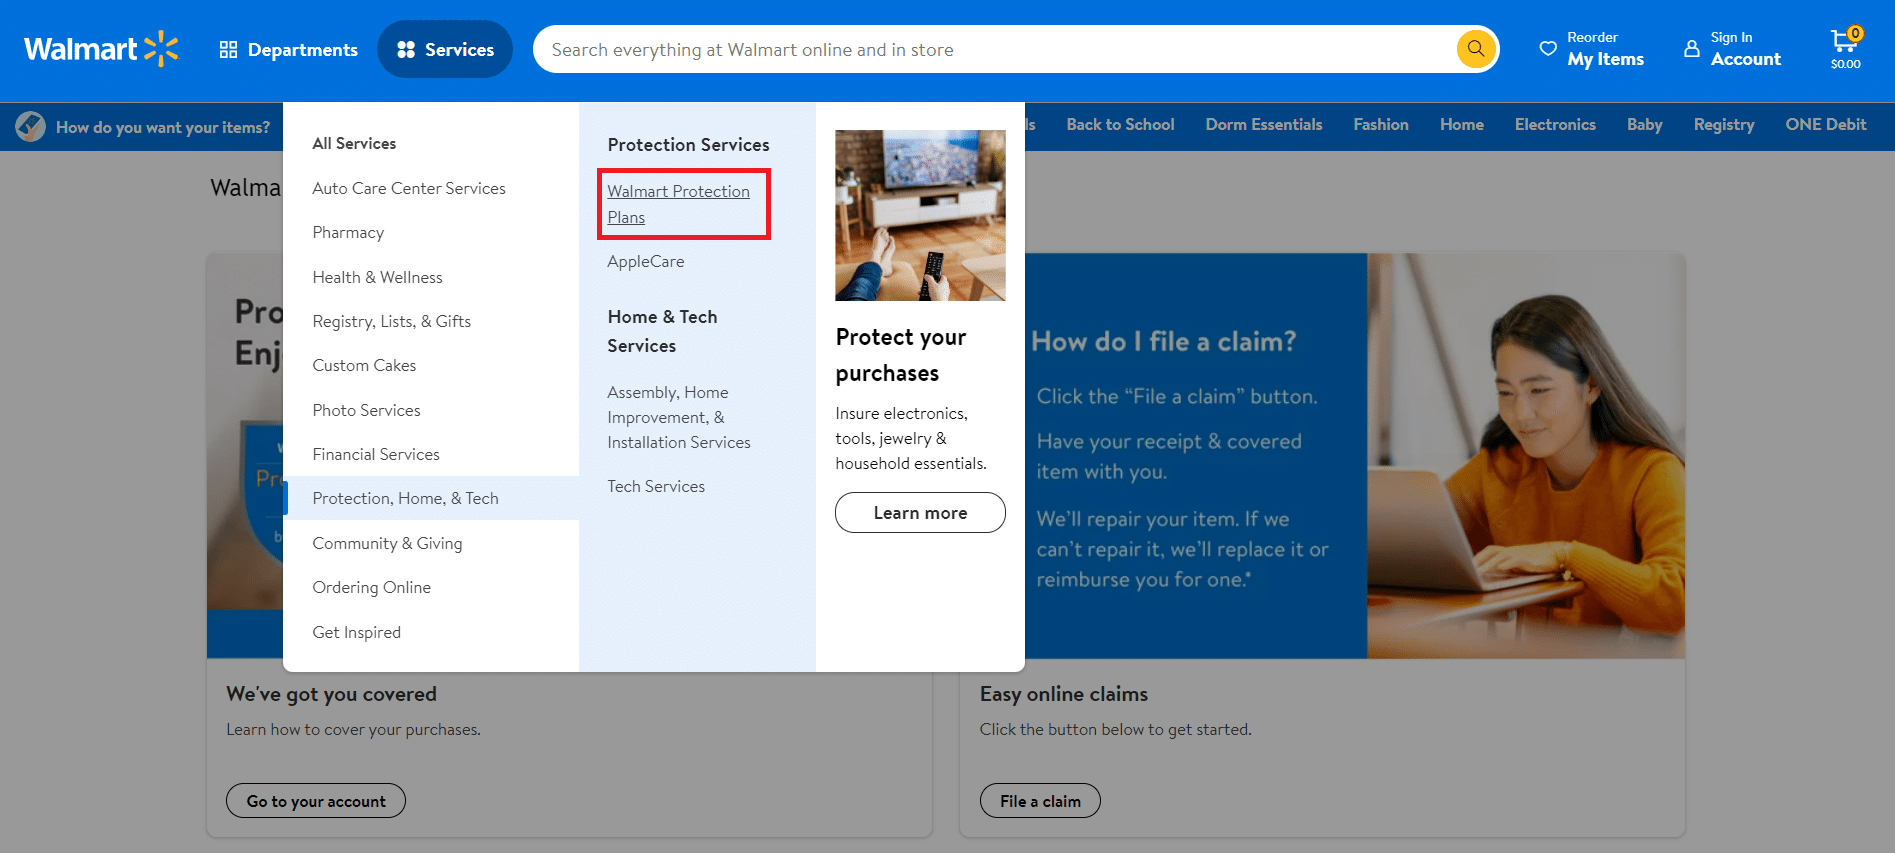The image size is (1895, 853).
Task: Open the Departments menu
Action: [x=289, y=49]
